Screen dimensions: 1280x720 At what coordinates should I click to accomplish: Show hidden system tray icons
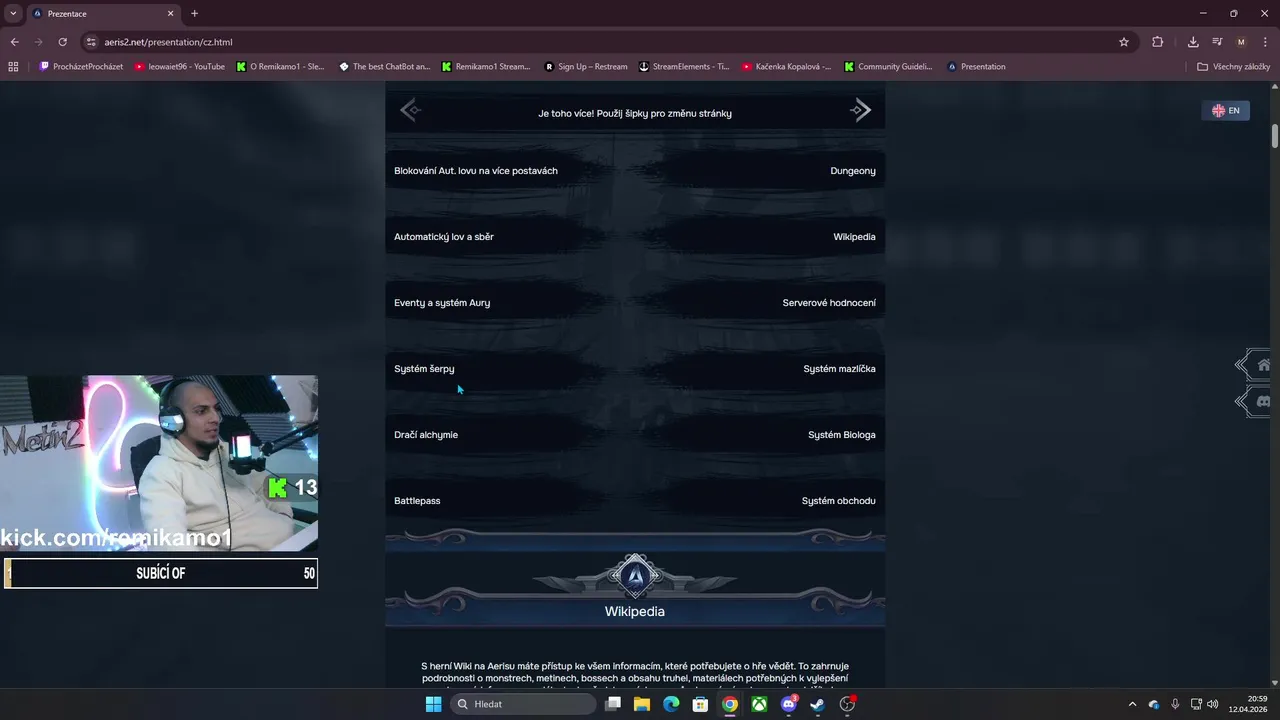click(1132, 704)
